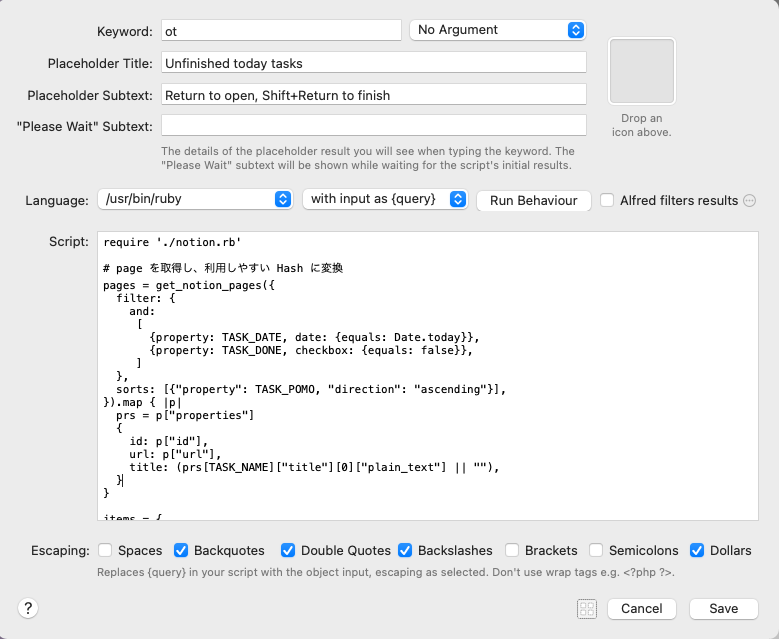This screenshot has height=639, width=779.
Task: Click the Japanese comment line in script
Action: click(x=223, y=268)
